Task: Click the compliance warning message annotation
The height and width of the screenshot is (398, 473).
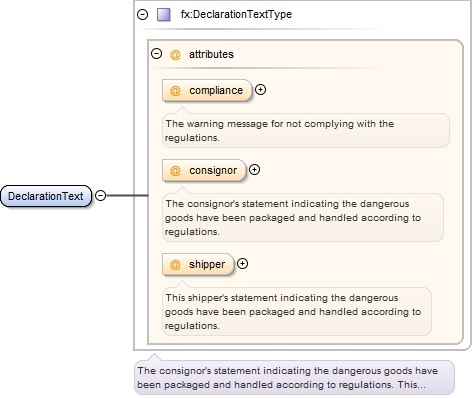Action: (306, 130)
